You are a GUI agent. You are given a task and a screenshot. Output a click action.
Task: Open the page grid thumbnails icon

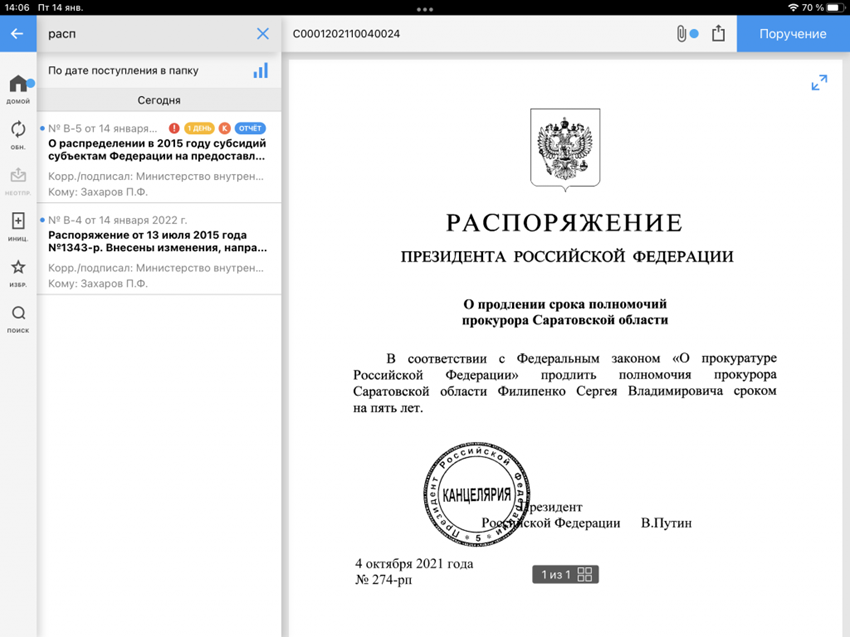coord(585,575)
